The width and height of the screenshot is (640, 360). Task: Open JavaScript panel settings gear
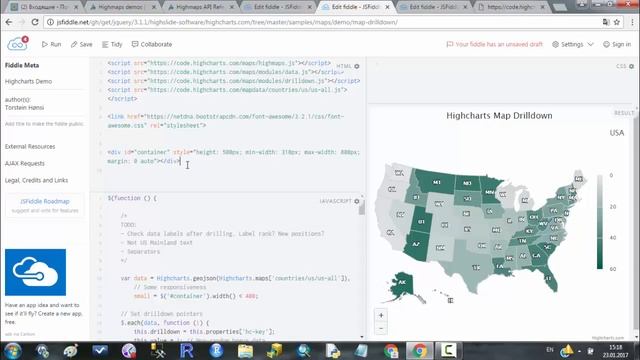(x=357, y=201)
